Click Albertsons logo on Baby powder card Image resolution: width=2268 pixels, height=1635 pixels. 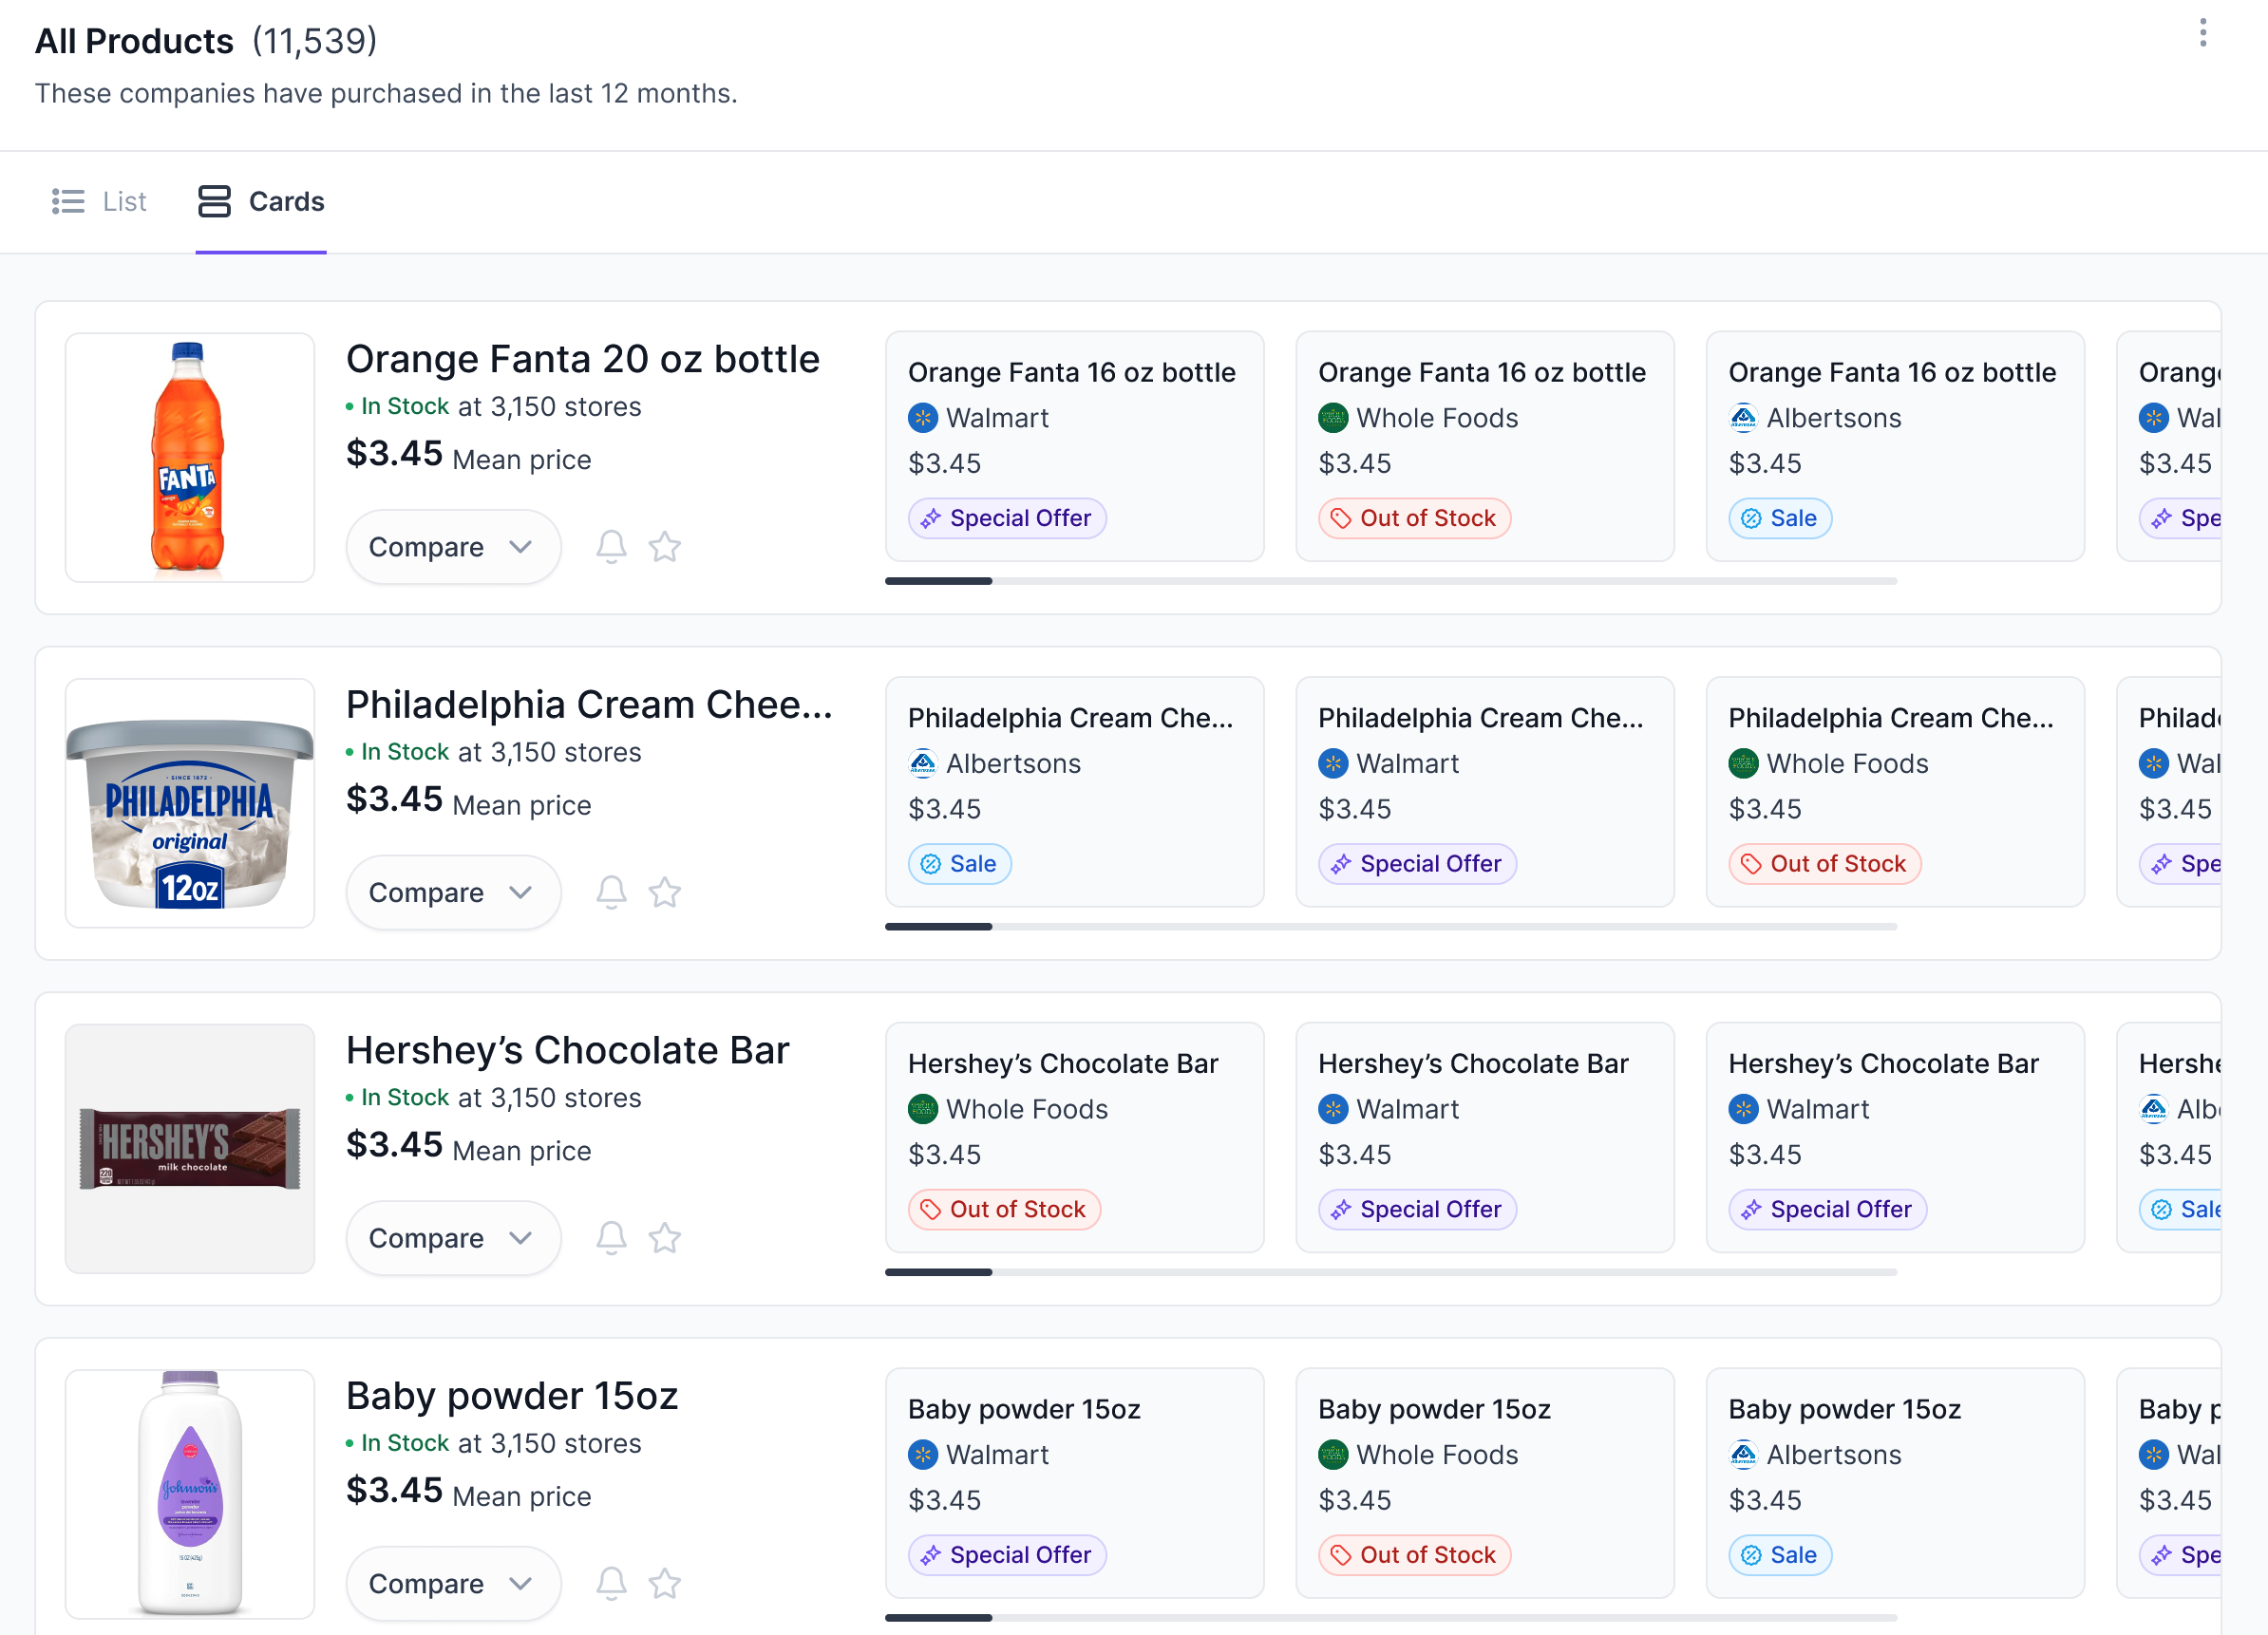tap(1744, 1455)
